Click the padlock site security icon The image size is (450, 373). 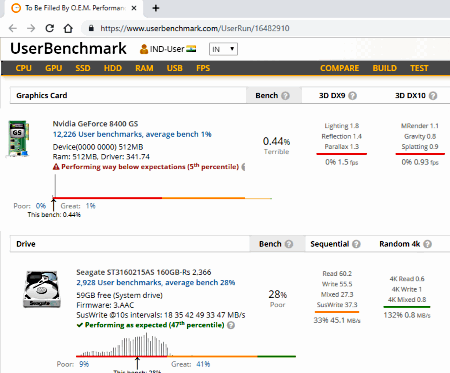pos(91,28)
